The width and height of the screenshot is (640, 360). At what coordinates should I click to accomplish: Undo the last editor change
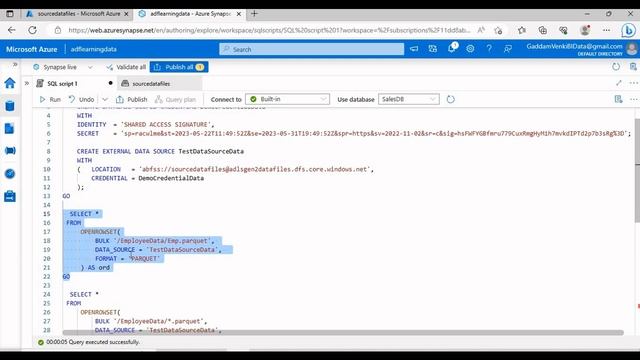[81, 99]
